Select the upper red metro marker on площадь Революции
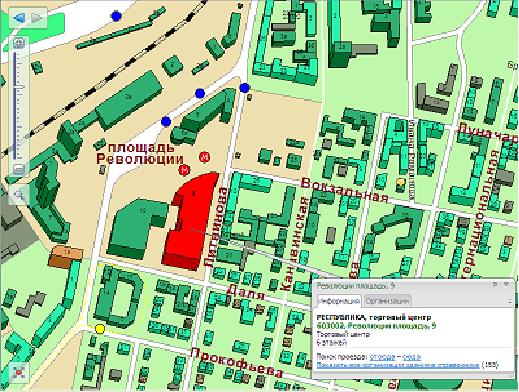 coord(204,156)
